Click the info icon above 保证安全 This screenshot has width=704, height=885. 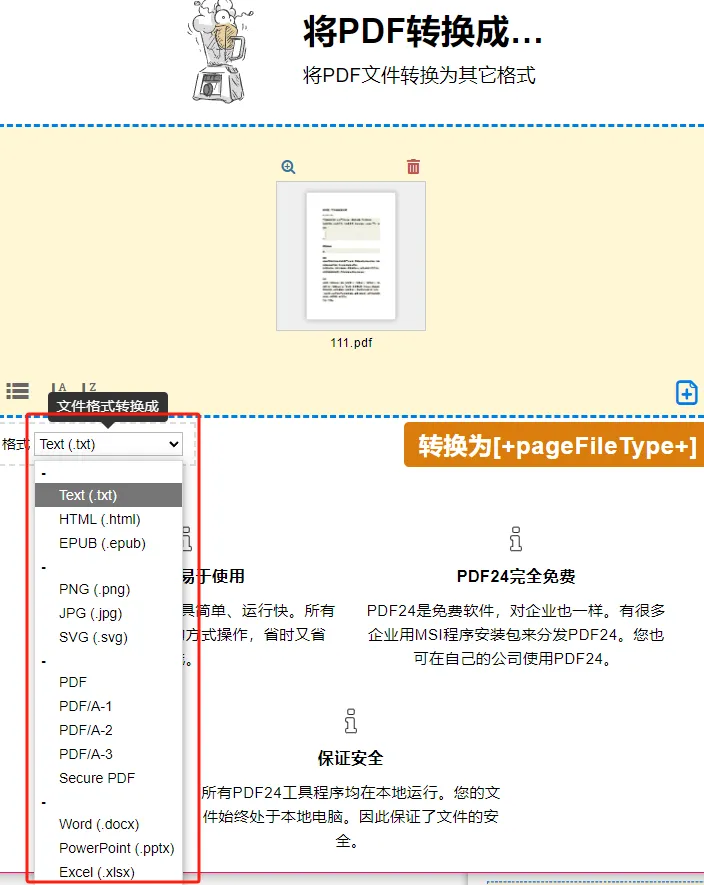(x=351, y=721)
